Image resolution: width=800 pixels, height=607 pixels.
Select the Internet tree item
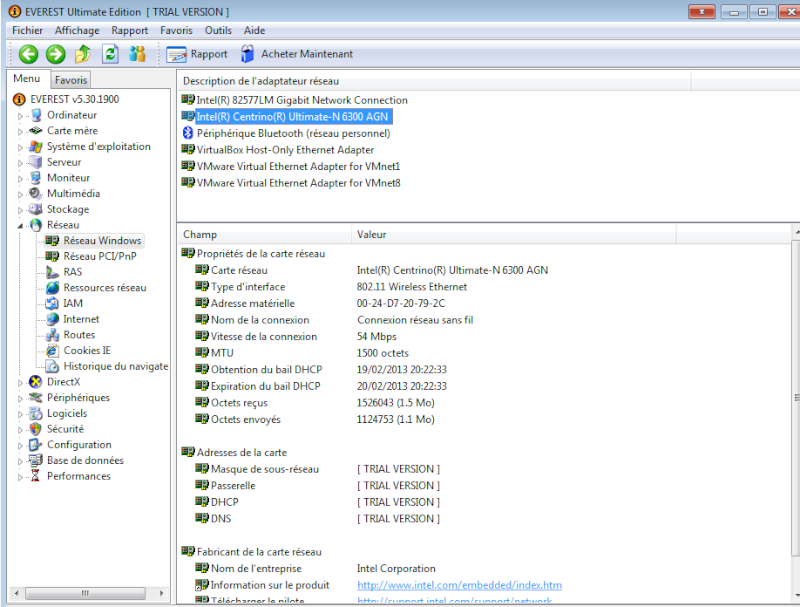click(x=81, y=319)
